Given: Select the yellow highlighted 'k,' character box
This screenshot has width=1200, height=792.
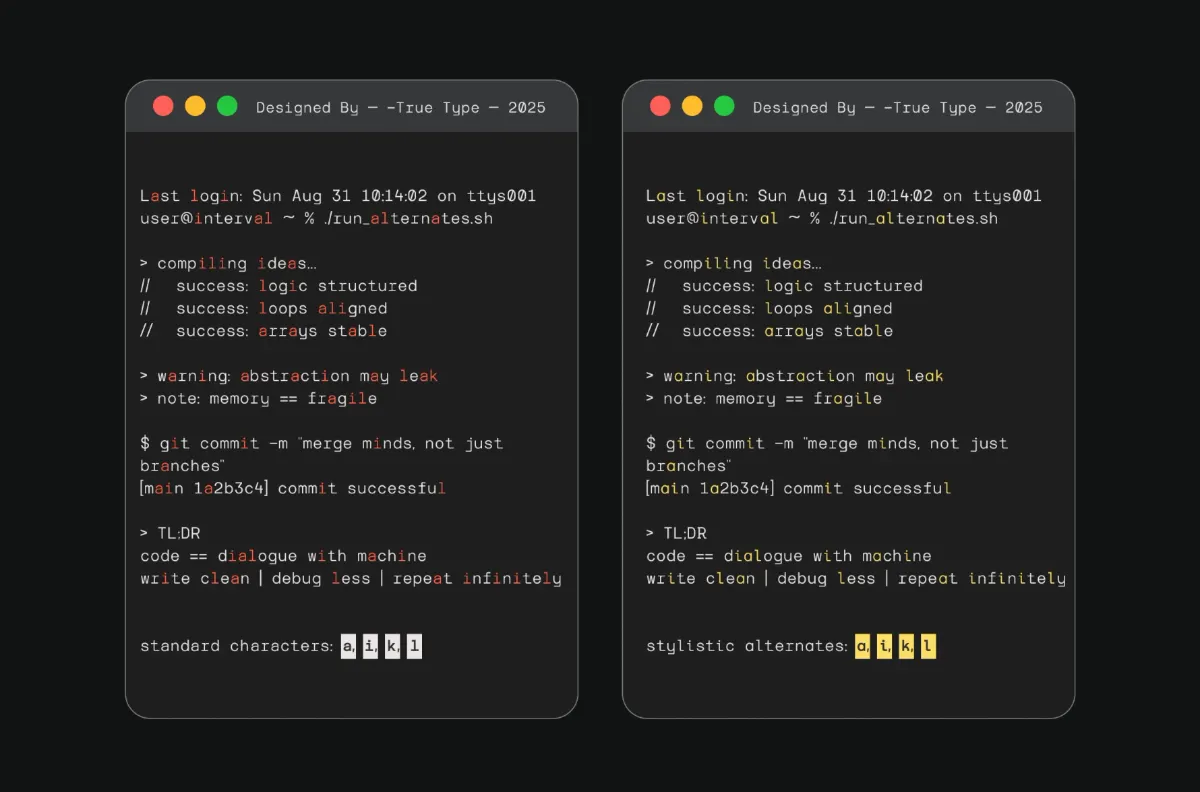Looking at the screenshot, I should point(907,647).
